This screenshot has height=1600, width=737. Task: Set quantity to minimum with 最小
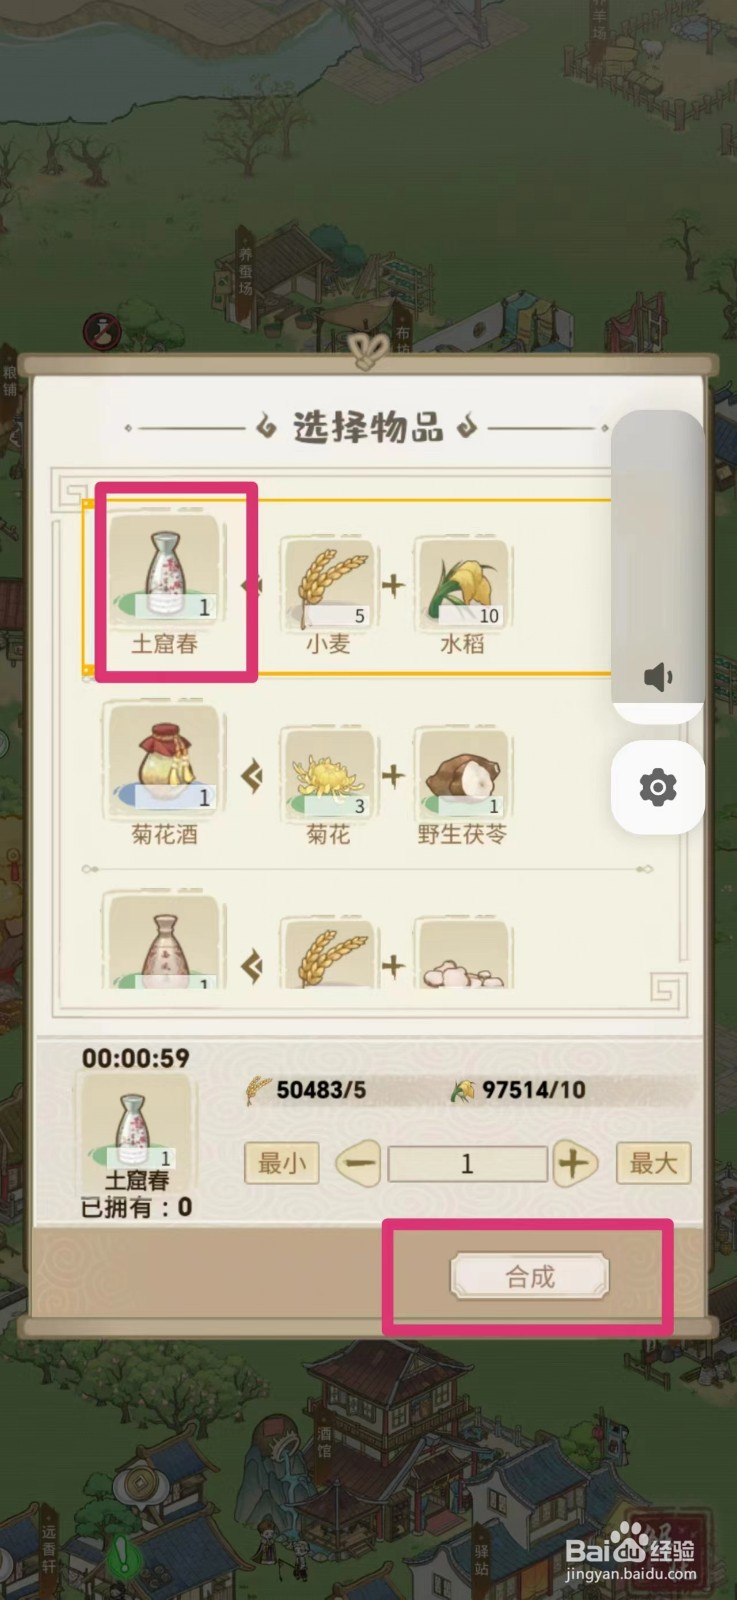[x=282, y=1164]
